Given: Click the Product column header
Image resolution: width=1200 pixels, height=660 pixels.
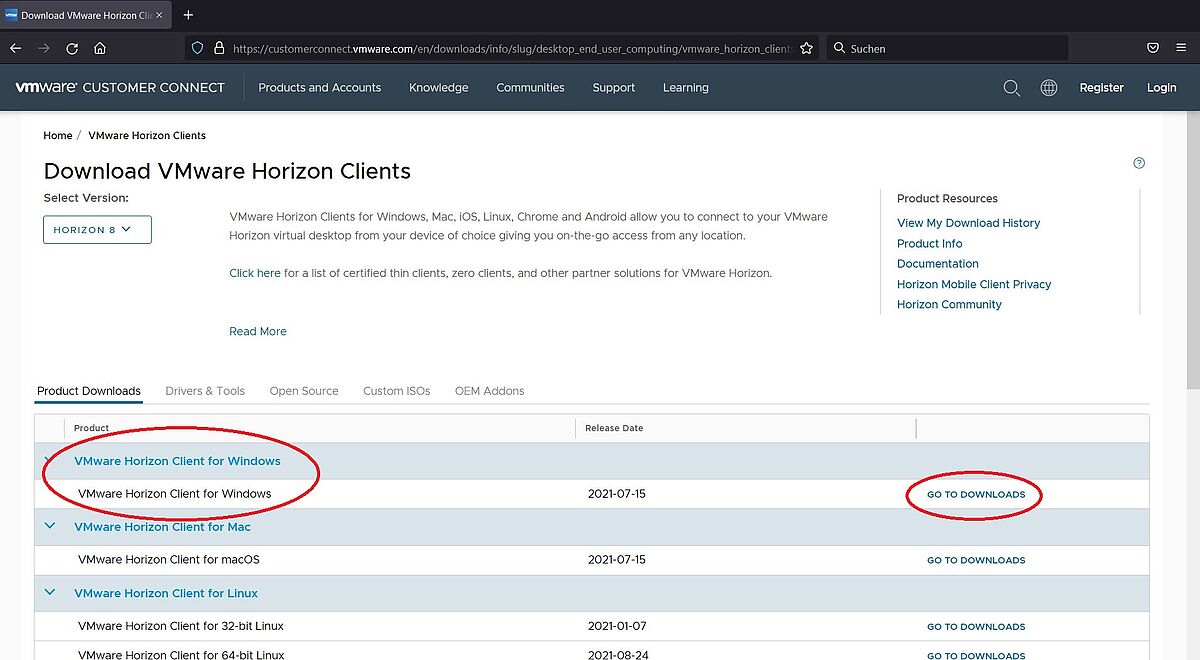Looking at the screenshot, I should click(91, 428).
